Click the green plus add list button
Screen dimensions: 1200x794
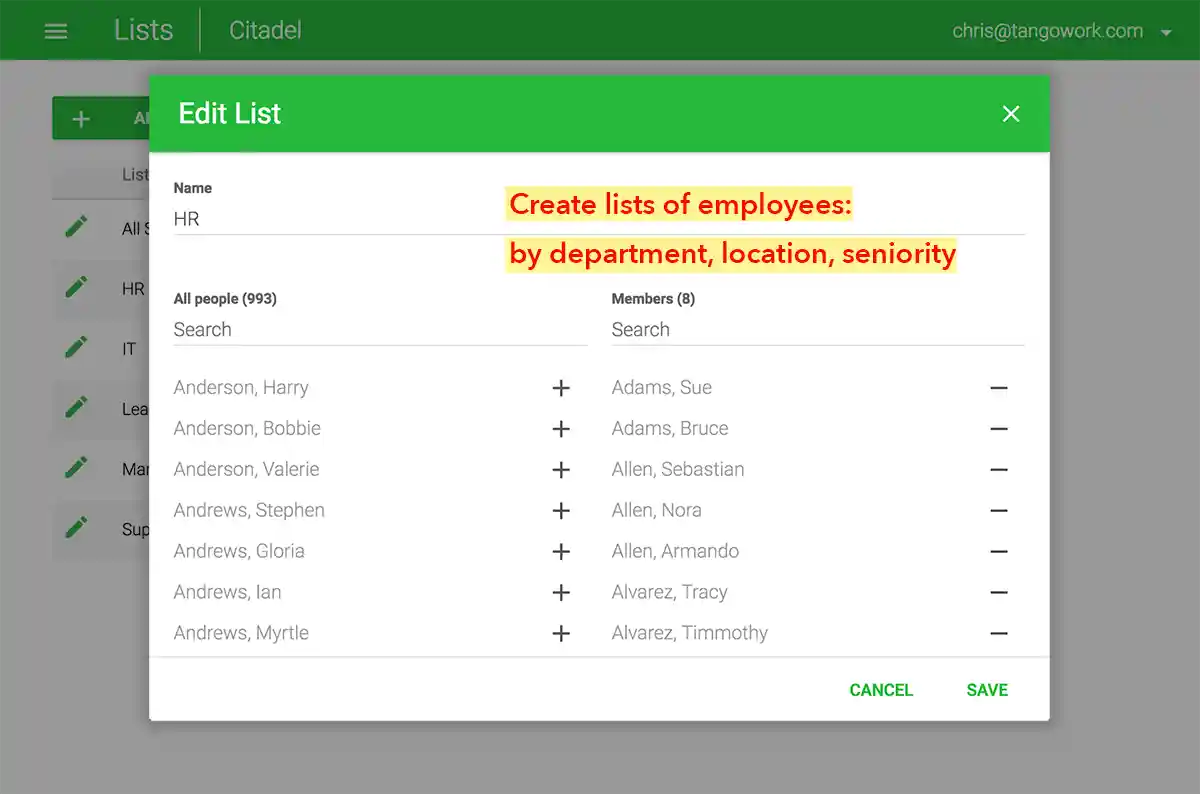[100, 119]
